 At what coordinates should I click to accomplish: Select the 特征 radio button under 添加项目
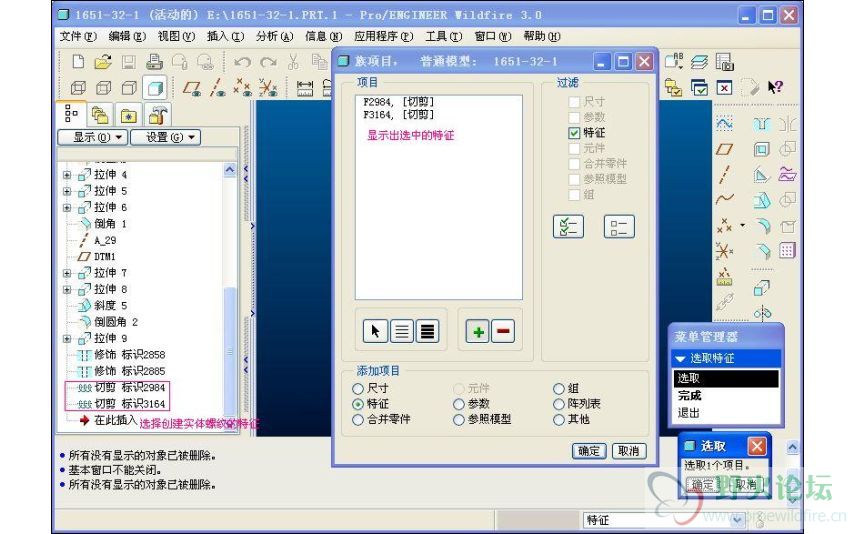point(358,404)
